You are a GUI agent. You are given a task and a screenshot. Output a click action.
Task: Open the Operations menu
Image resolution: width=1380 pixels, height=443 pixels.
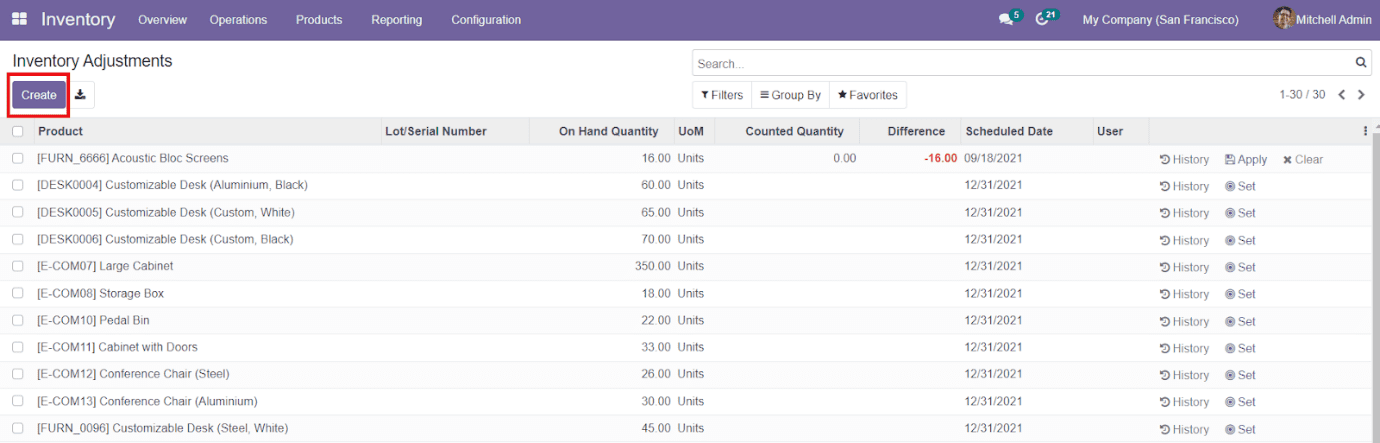pos(238,20)
